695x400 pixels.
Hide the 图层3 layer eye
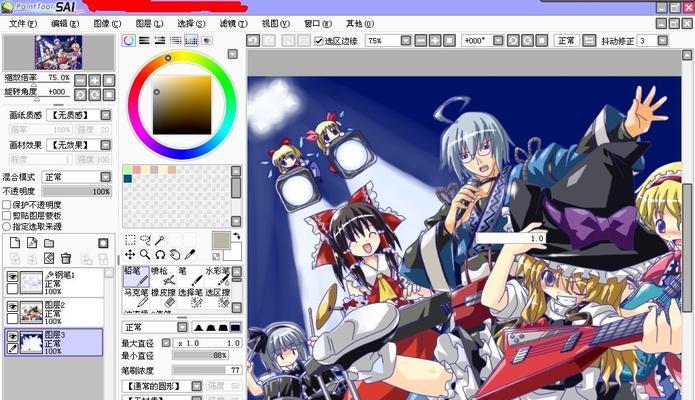point(12,337)
